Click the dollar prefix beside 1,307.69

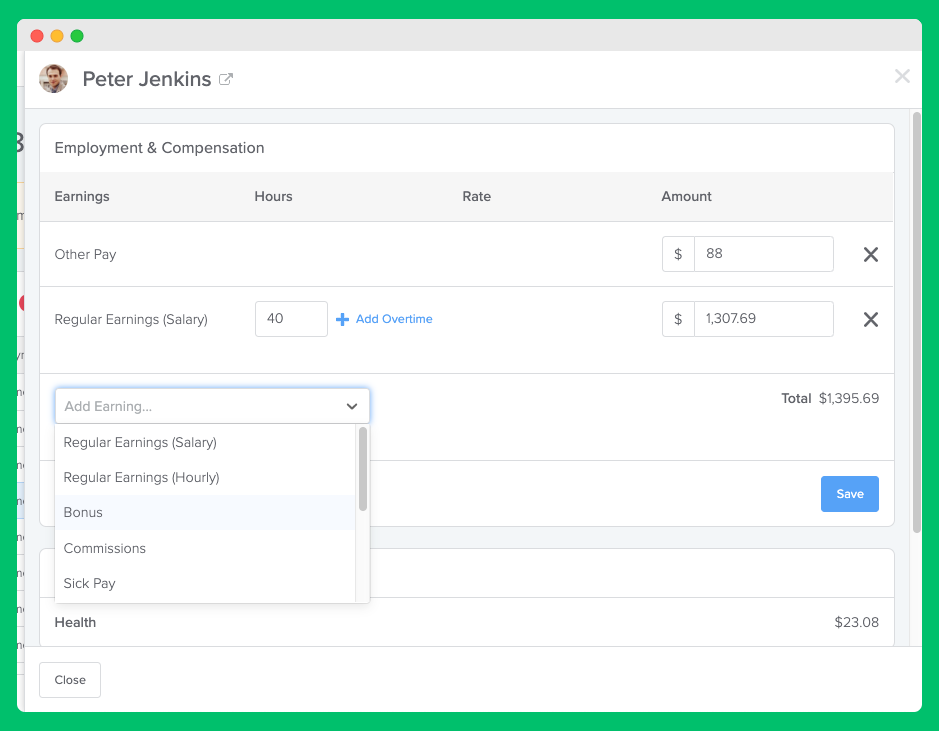(x=677, y=318)
